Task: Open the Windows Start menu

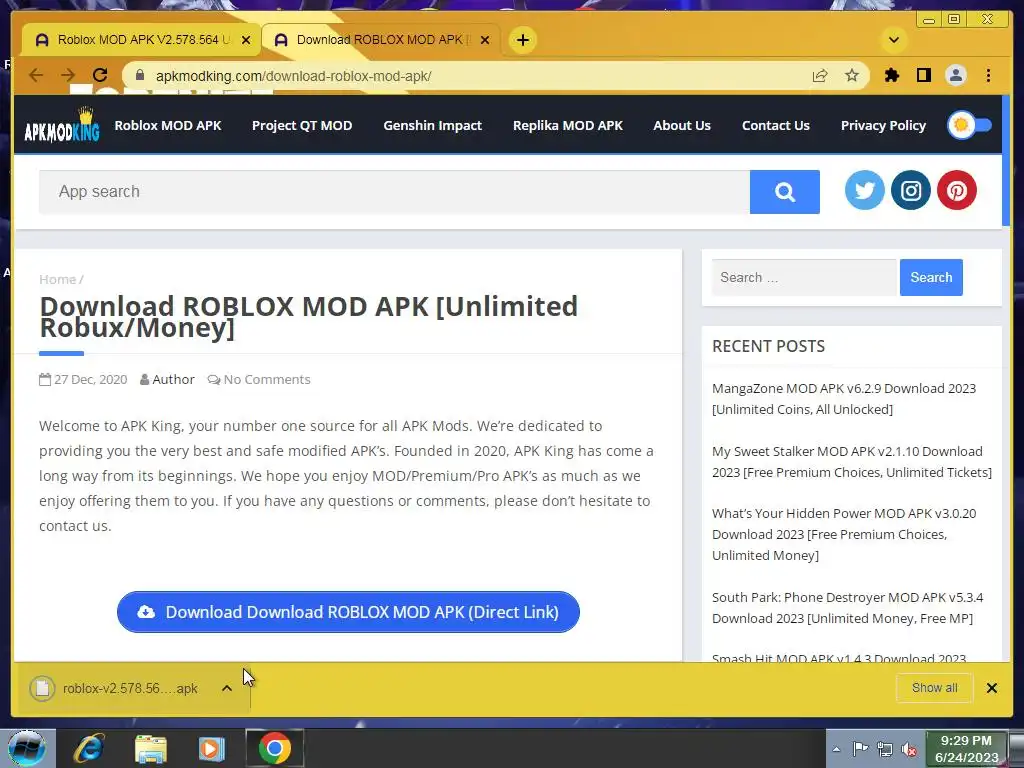Action: tap(27, 748)
